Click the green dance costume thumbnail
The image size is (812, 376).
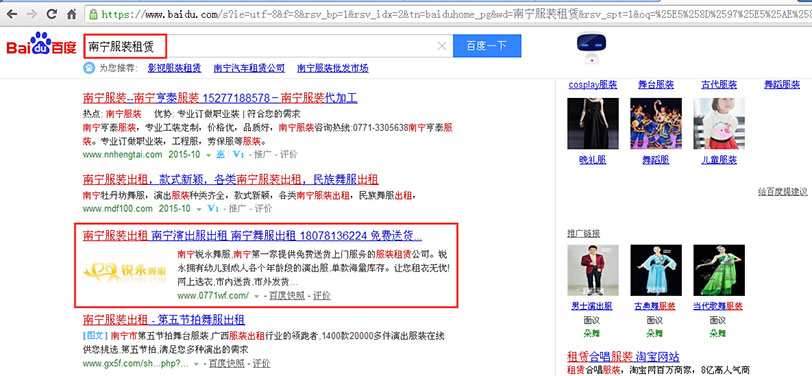[719, 270]
